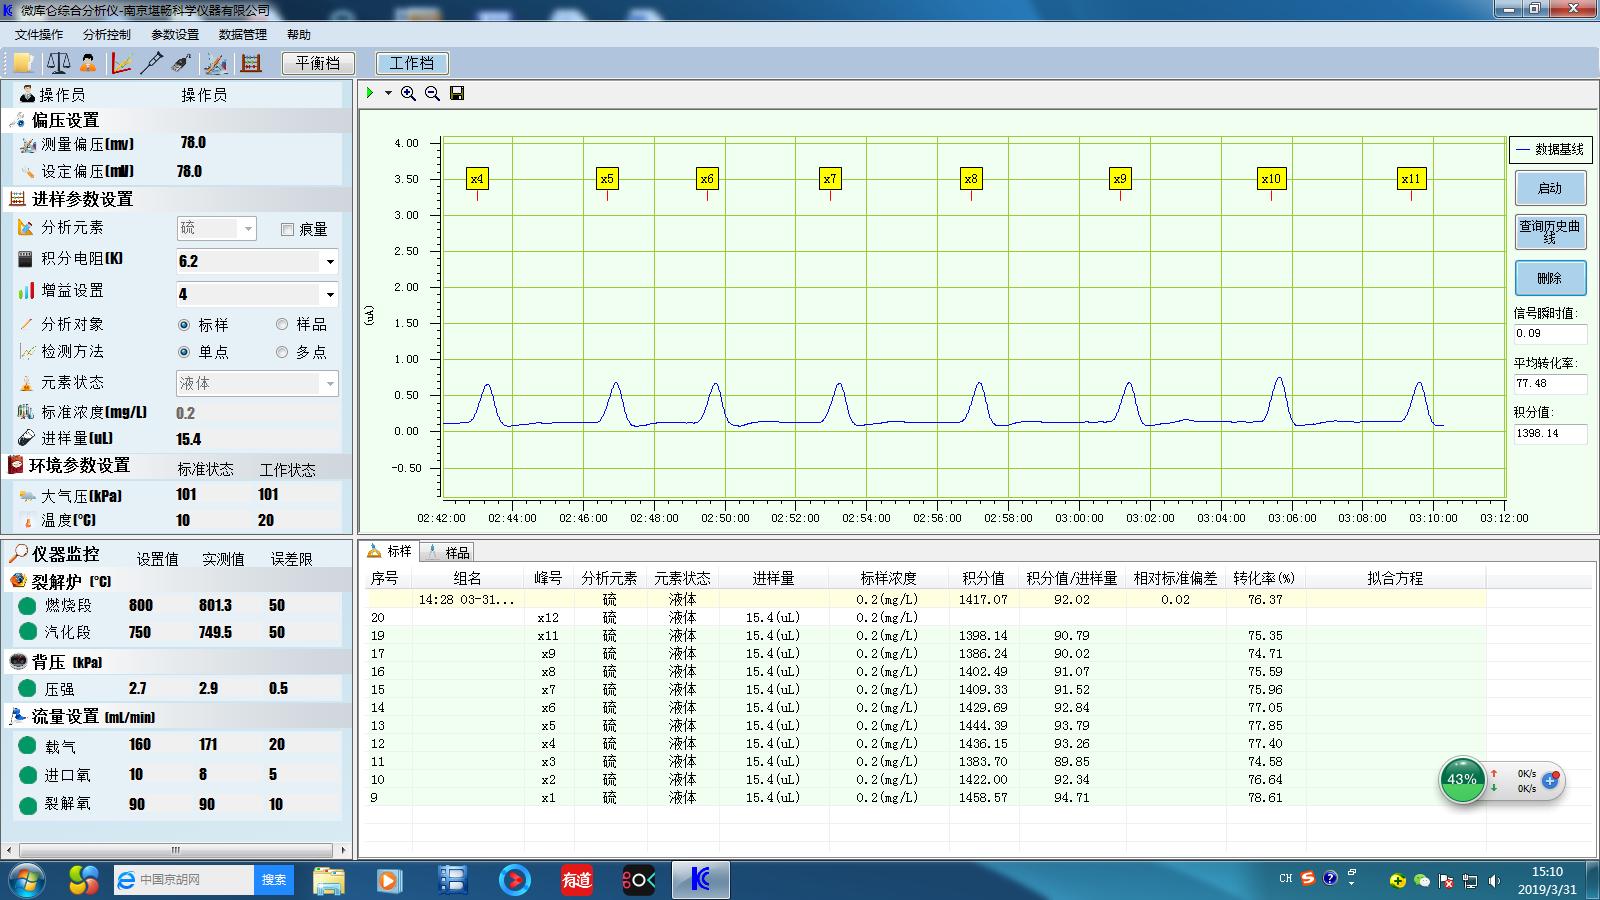Select the 多点 detection method radio
This screenshot has width=1600, height=900.
(282, 352)
